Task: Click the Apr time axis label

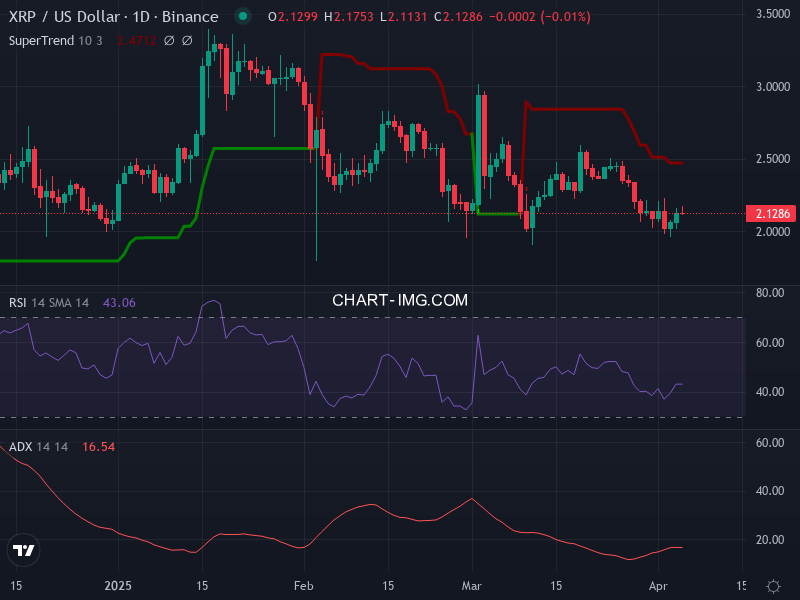Action: (658, 586)
